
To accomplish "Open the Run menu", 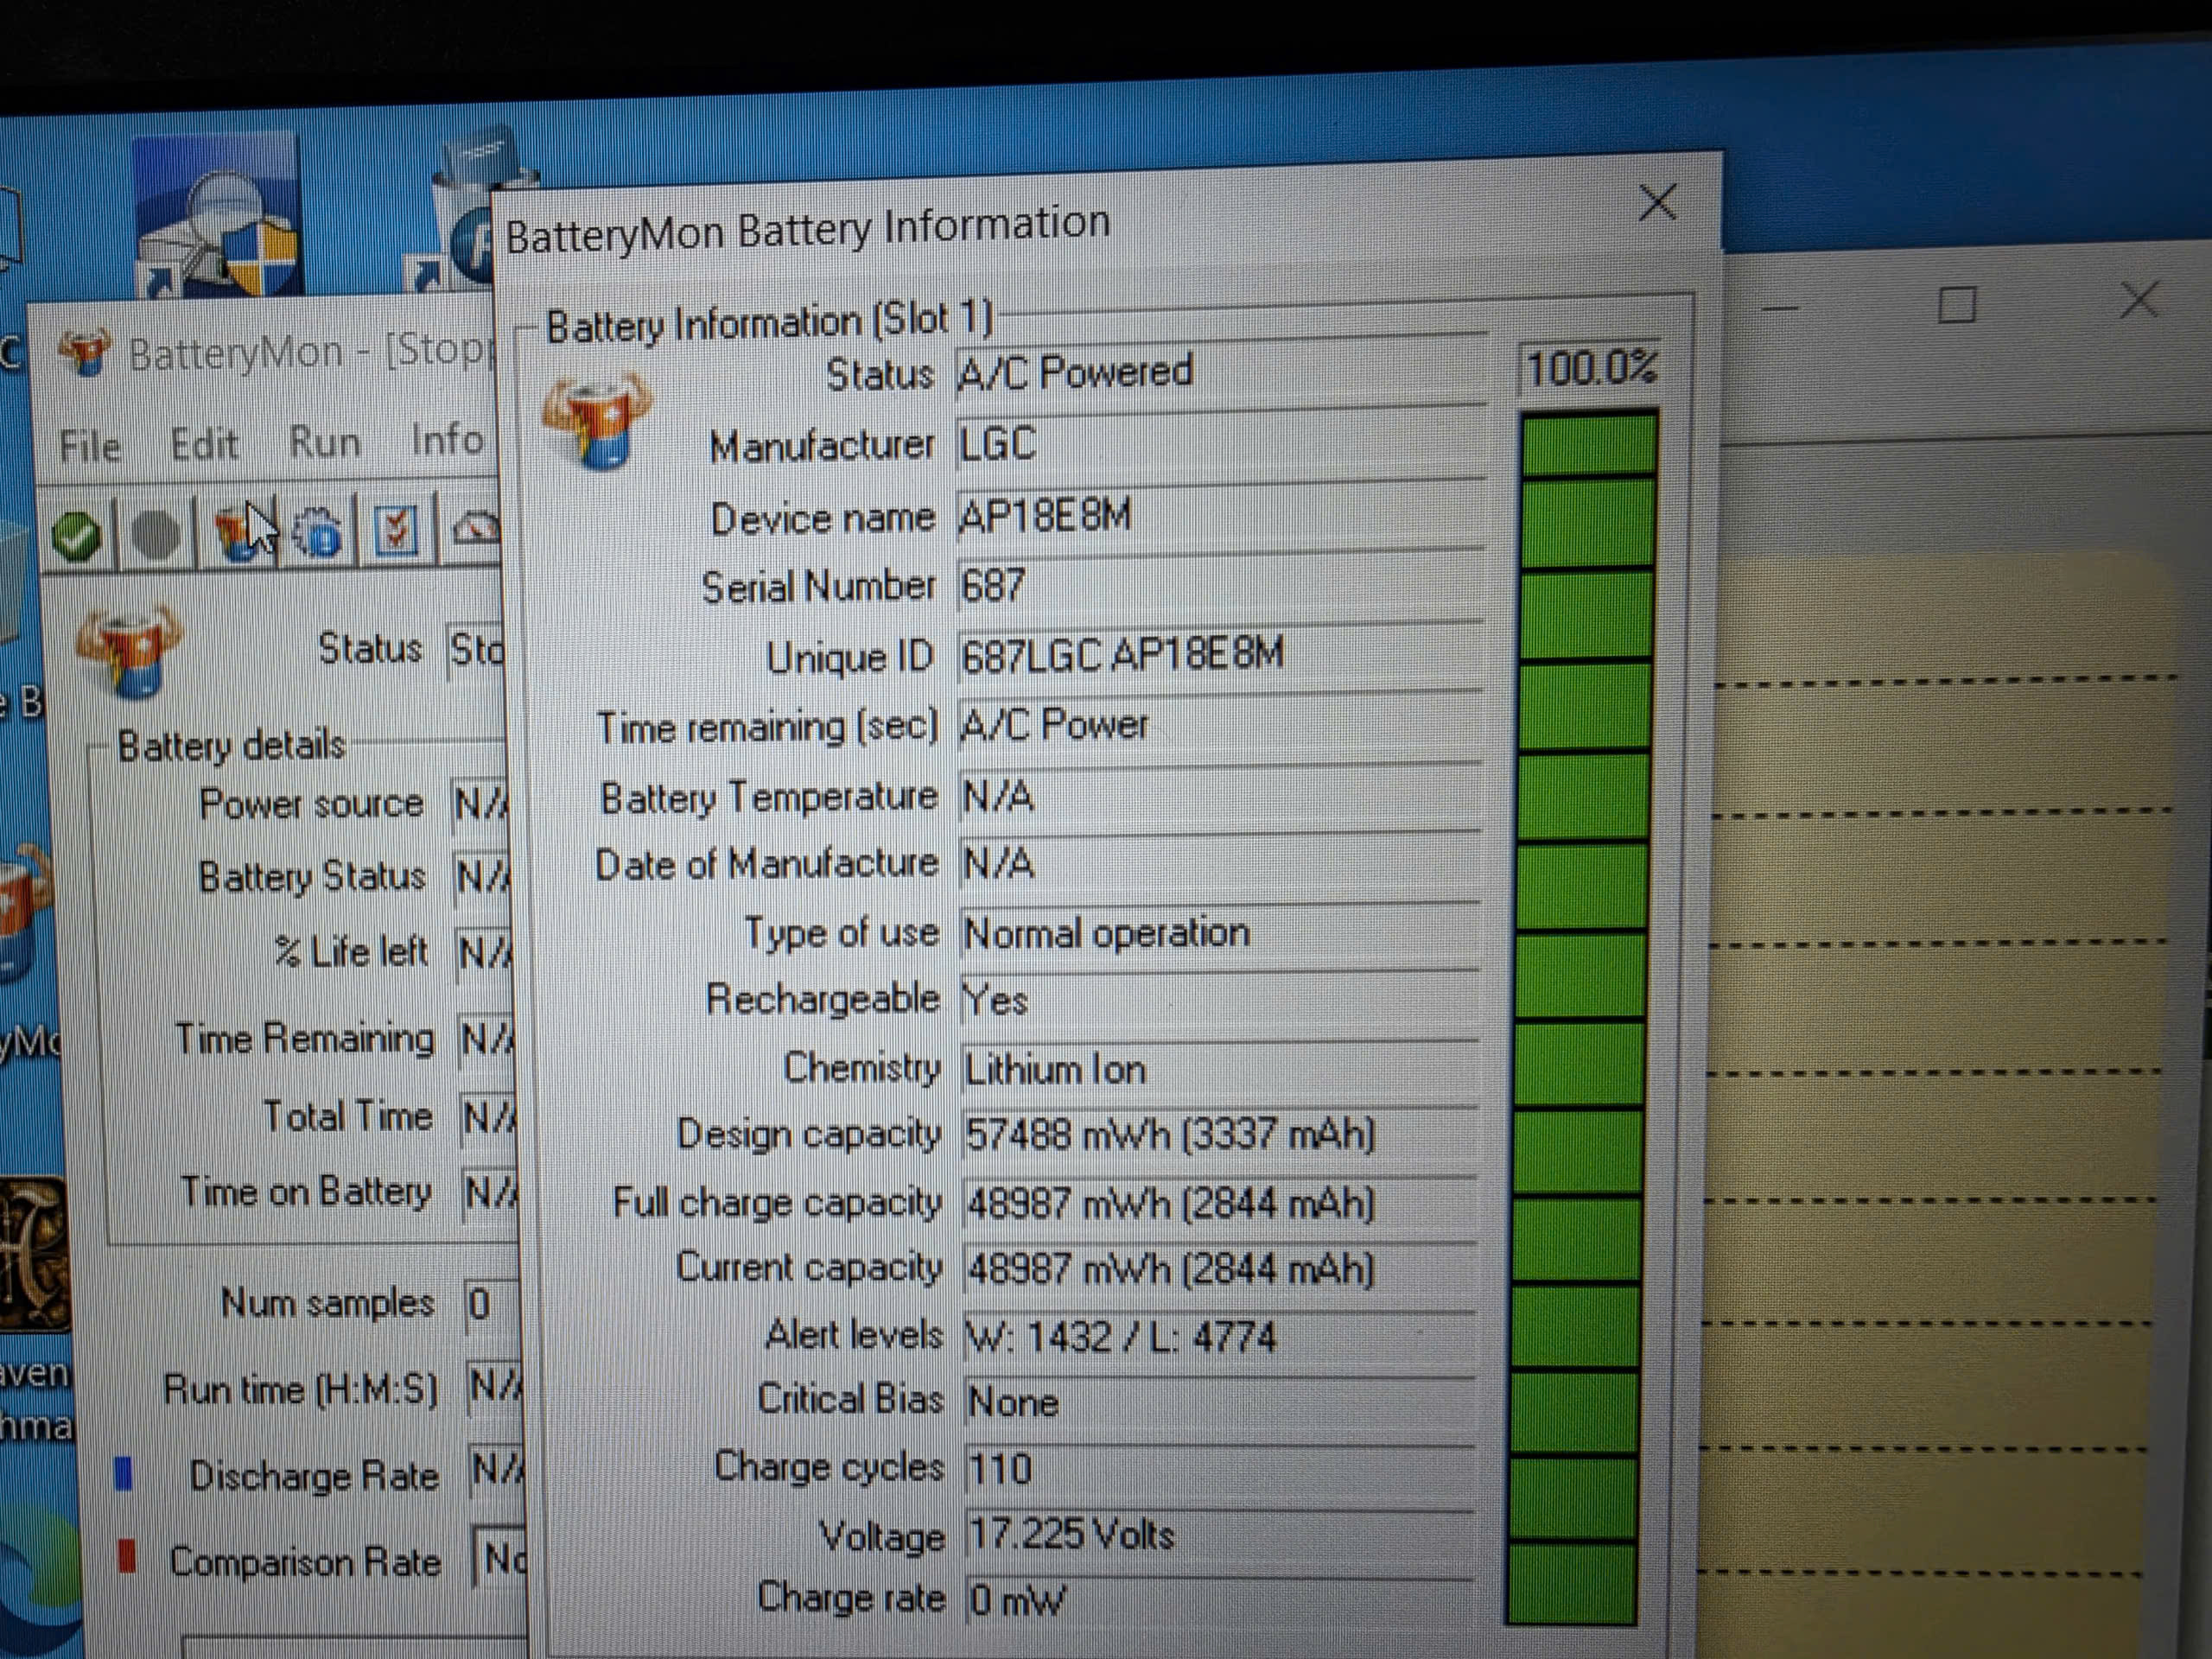I will click(325, 441).
